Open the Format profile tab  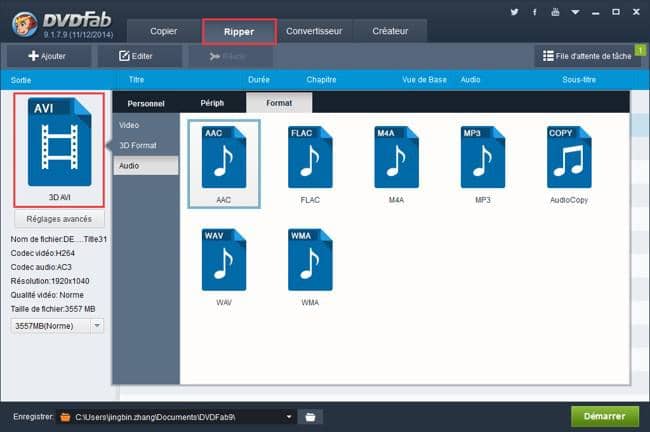(x=279, y=103)
